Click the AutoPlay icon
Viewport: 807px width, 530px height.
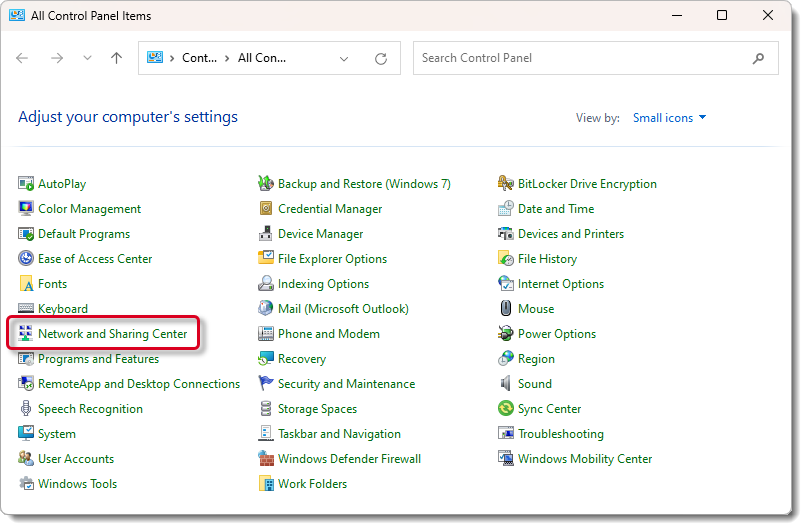[x=26, y=184]
